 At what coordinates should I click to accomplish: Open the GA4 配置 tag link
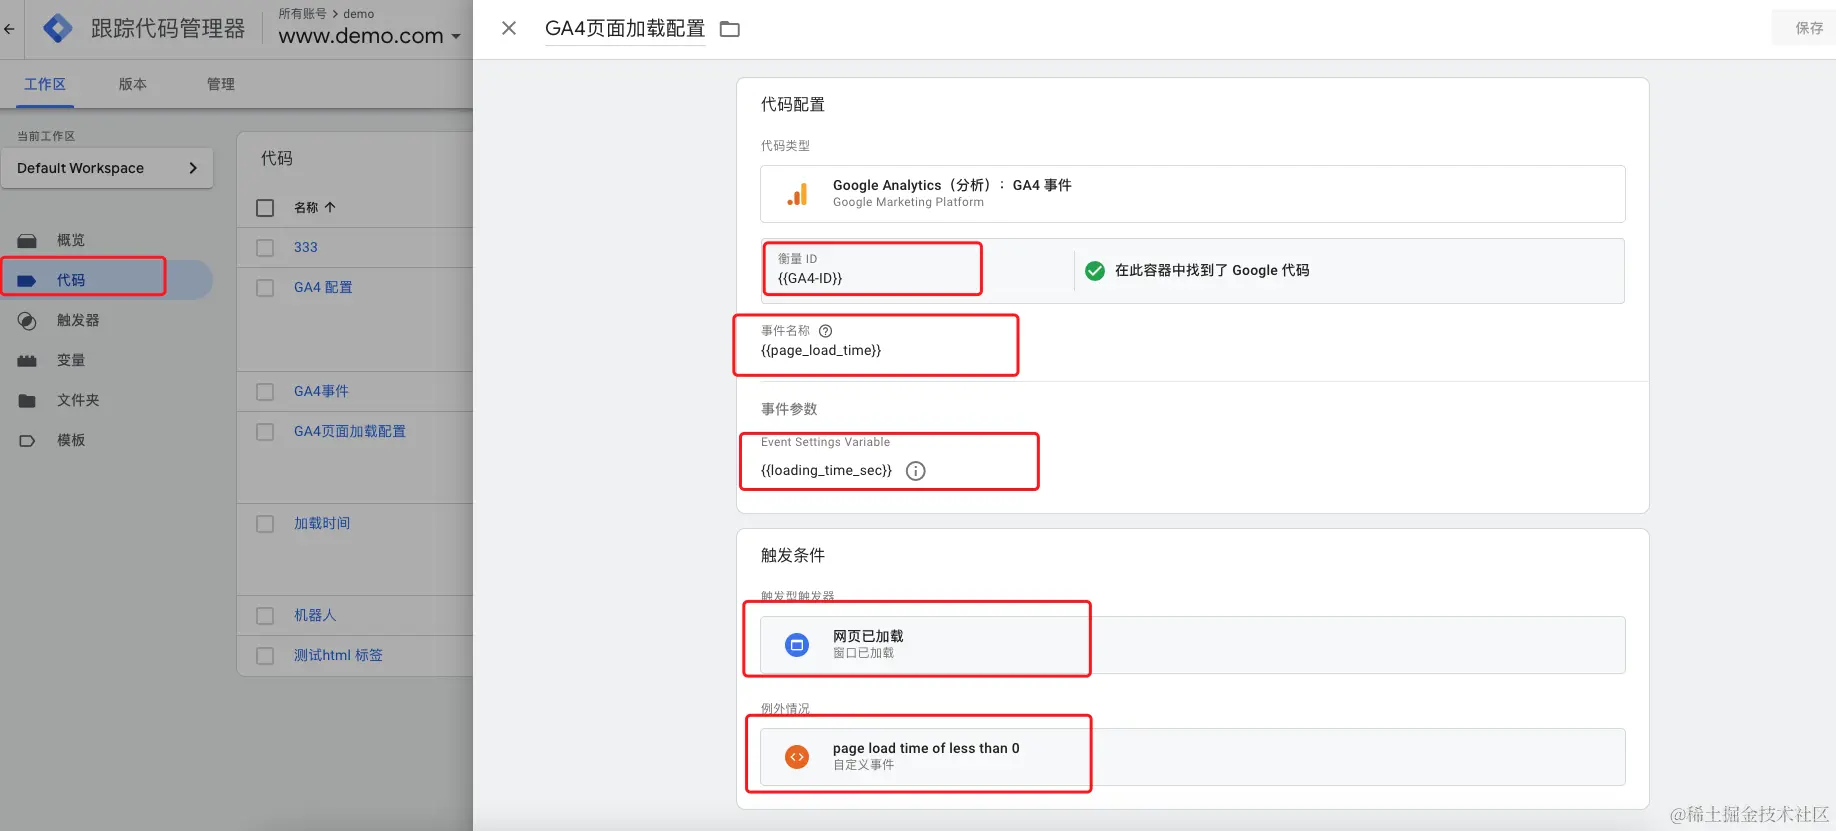click(323, 287)
